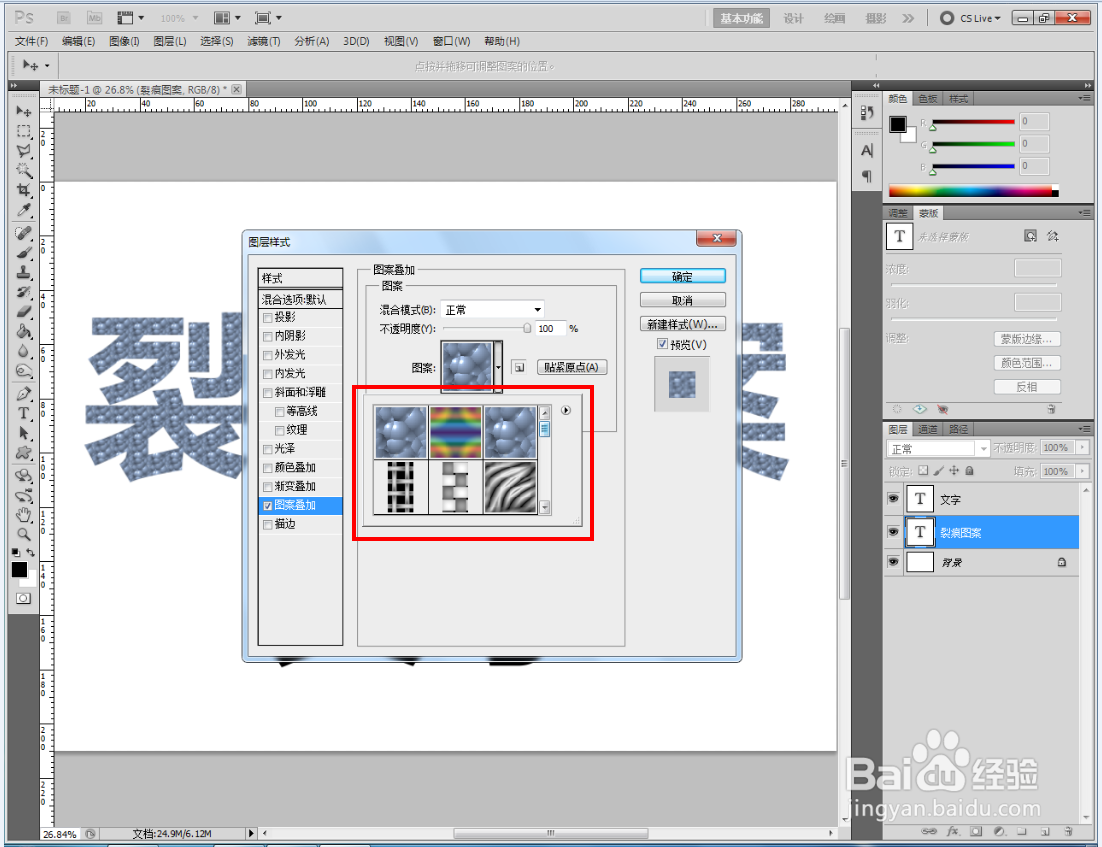Open the layer opacity percentage dropdown
The height and width of the screenshot is (847, 1102).
pyautogui.click(x=1082, y=448)
